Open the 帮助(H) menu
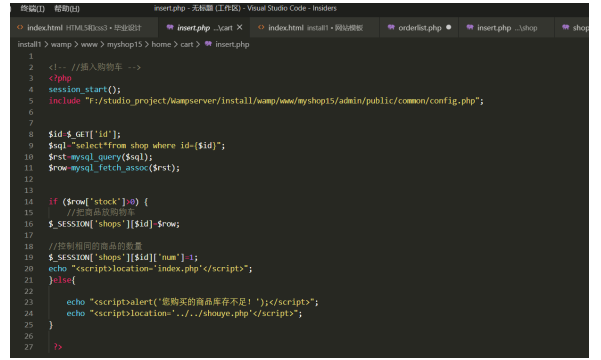The image size is (601, 360). 67,8
